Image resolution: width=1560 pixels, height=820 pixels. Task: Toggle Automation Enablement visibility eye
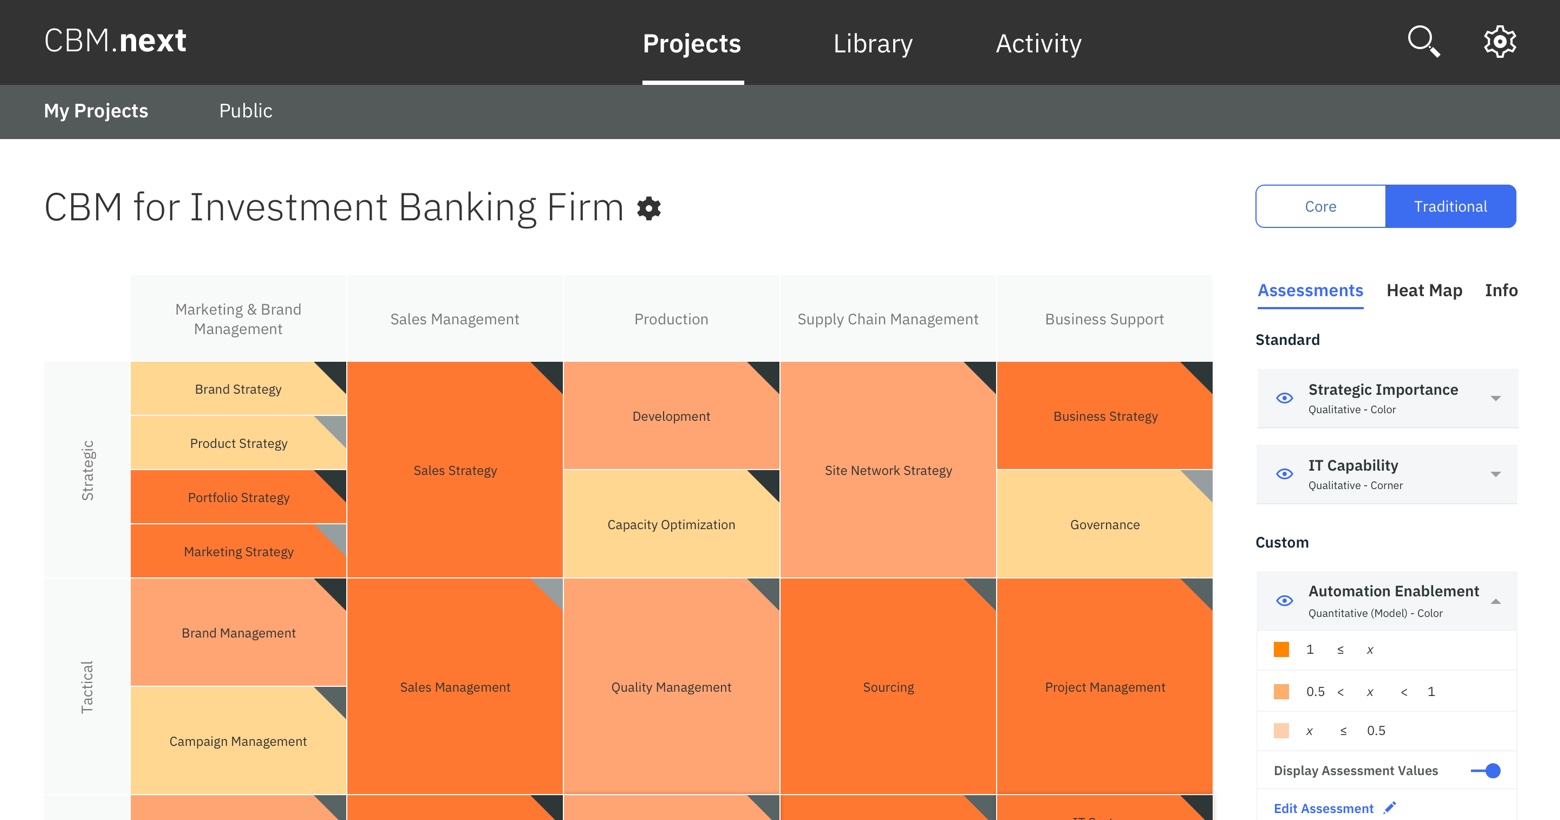[x=1284, y=601]
